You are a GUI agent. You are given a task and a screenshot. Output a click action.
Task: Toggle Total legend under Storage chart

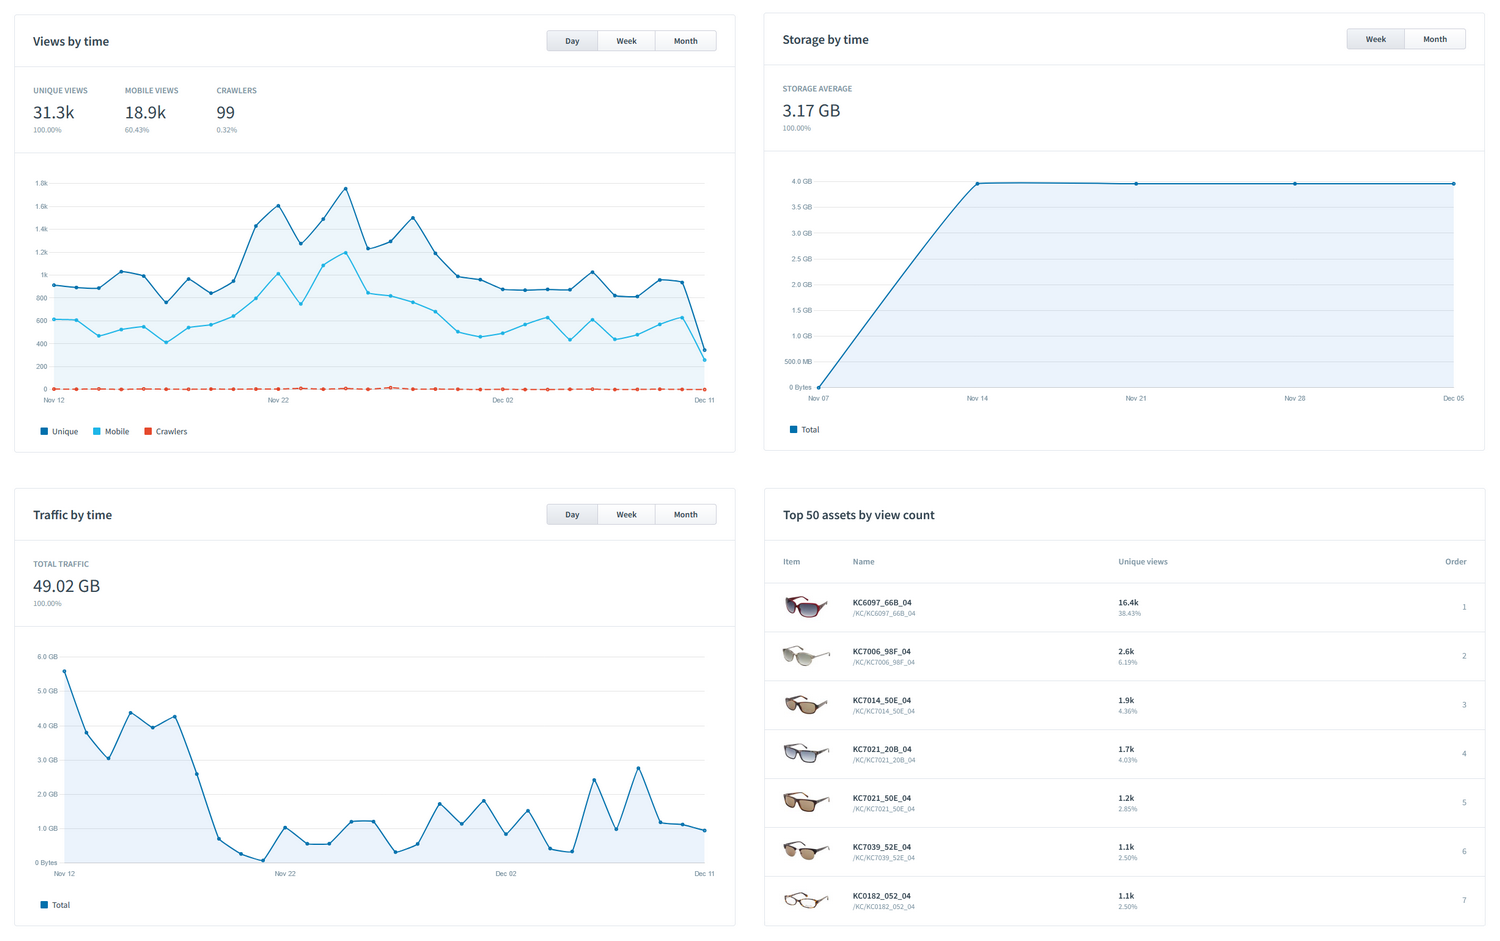[804, 429]
